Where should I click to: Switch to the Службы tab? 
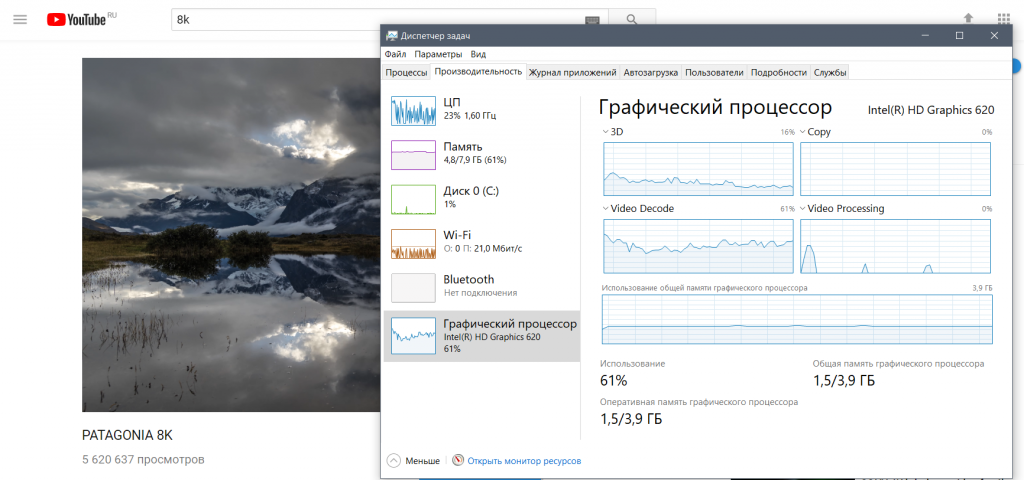pyautogui.click(x=830, y=72)
